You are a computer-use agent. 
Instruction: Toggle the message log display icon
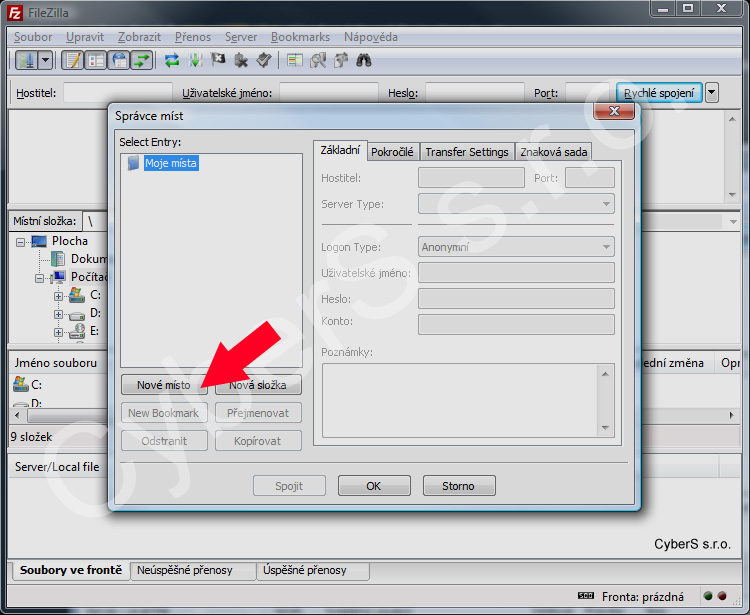[x=73, y=60]
